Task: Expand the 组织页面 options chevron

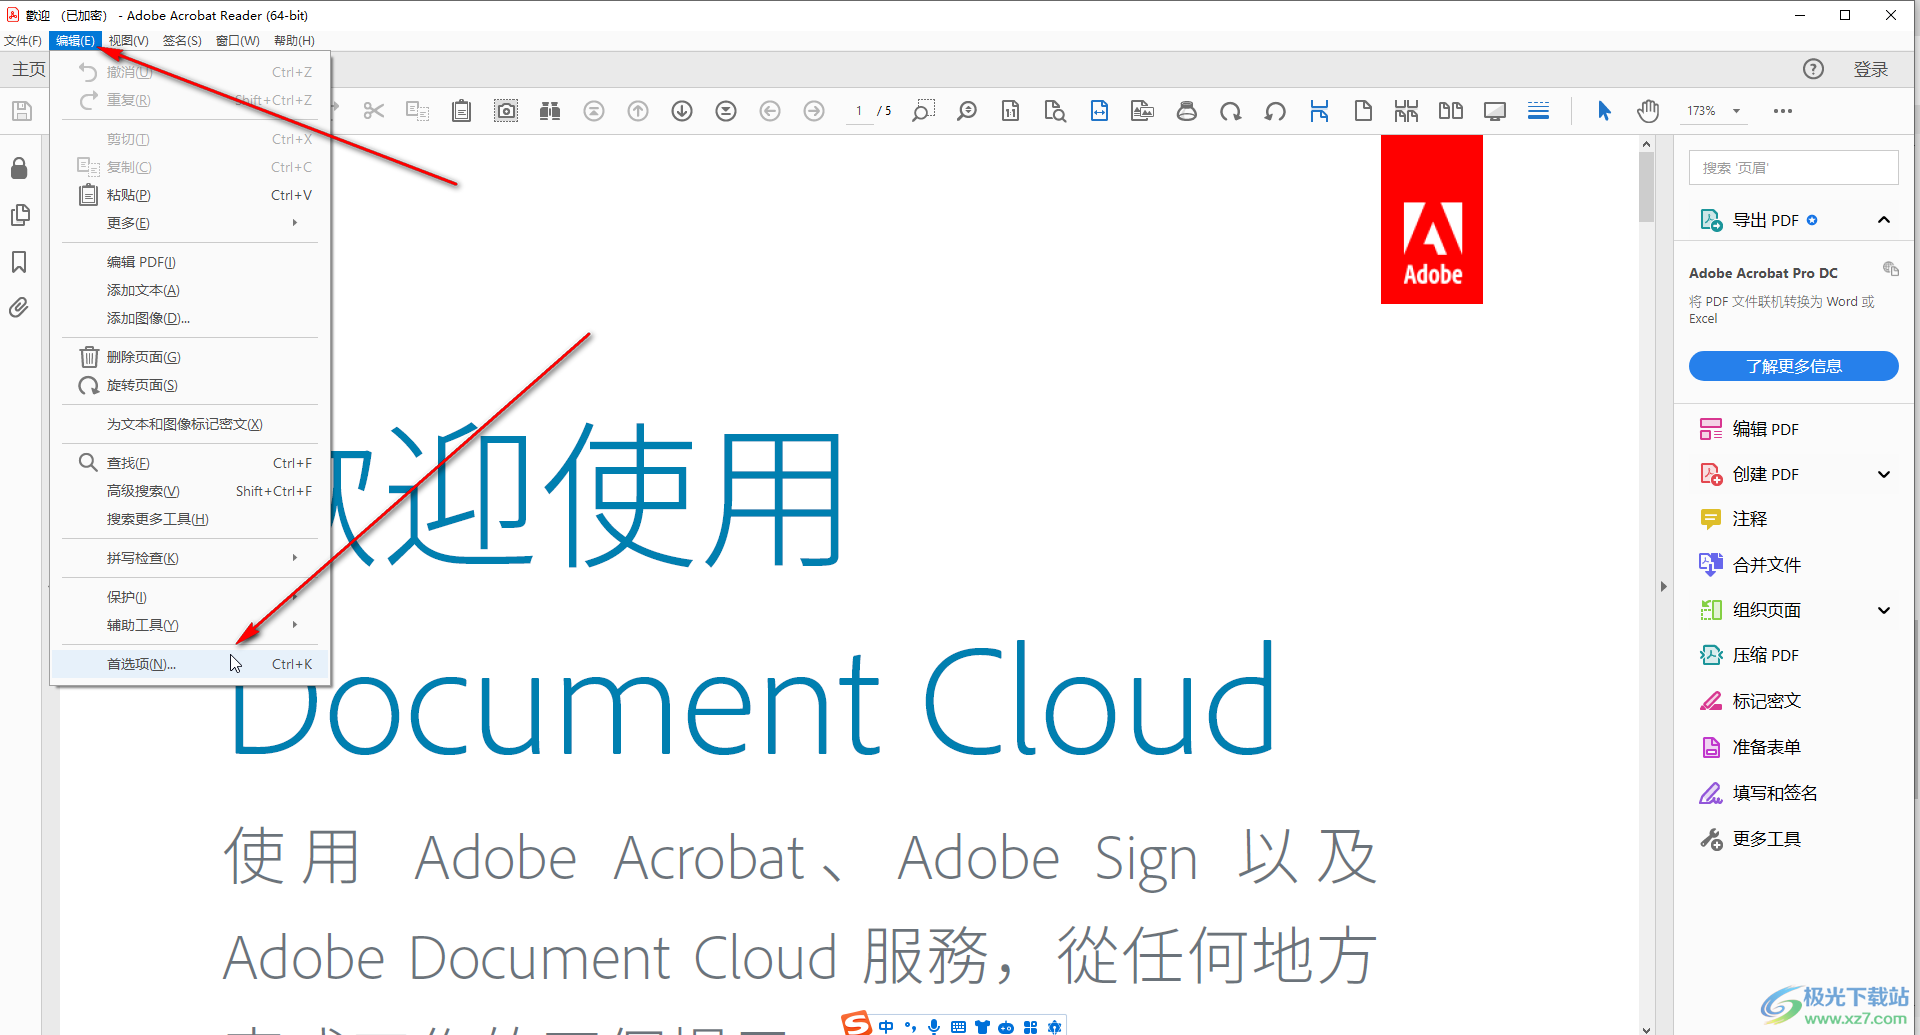Action: point(1884,610)
